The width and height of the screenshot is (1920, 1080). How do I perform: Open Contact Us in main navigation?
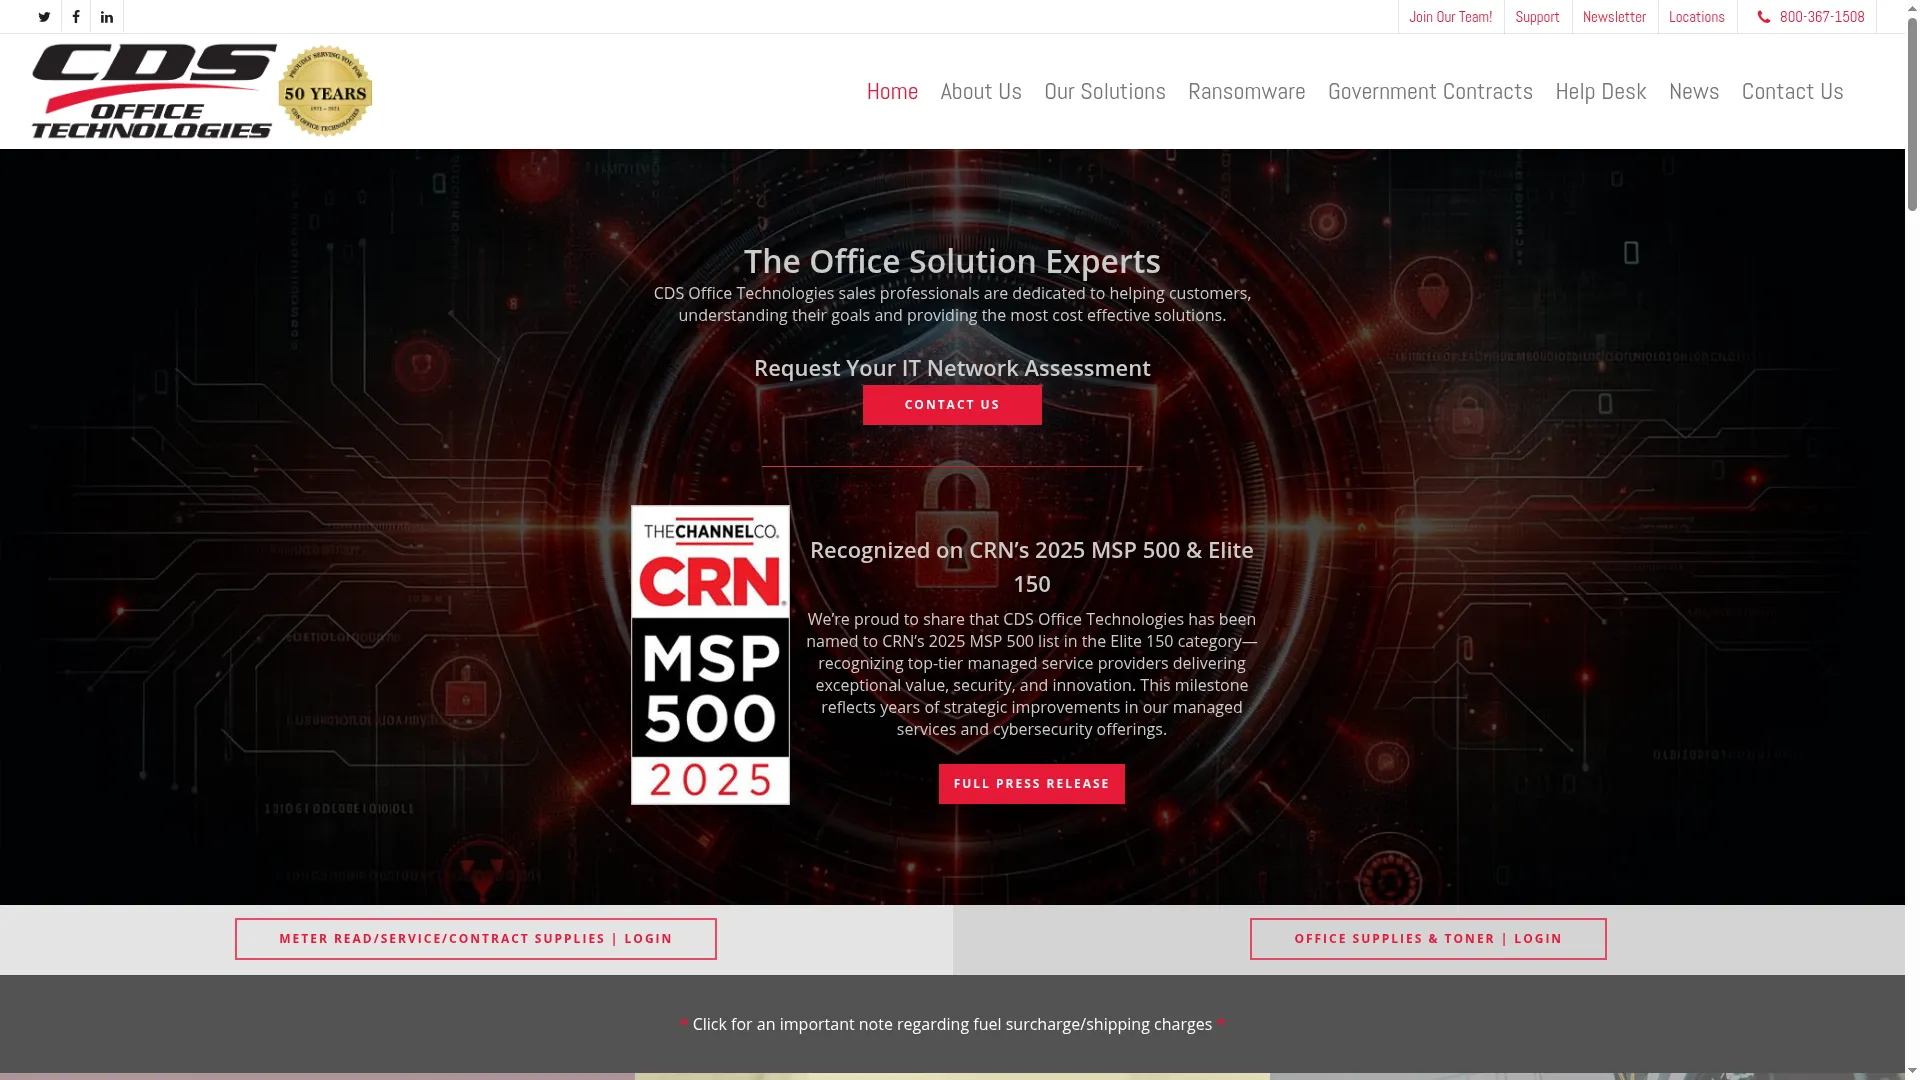(x=1793, y=91)
